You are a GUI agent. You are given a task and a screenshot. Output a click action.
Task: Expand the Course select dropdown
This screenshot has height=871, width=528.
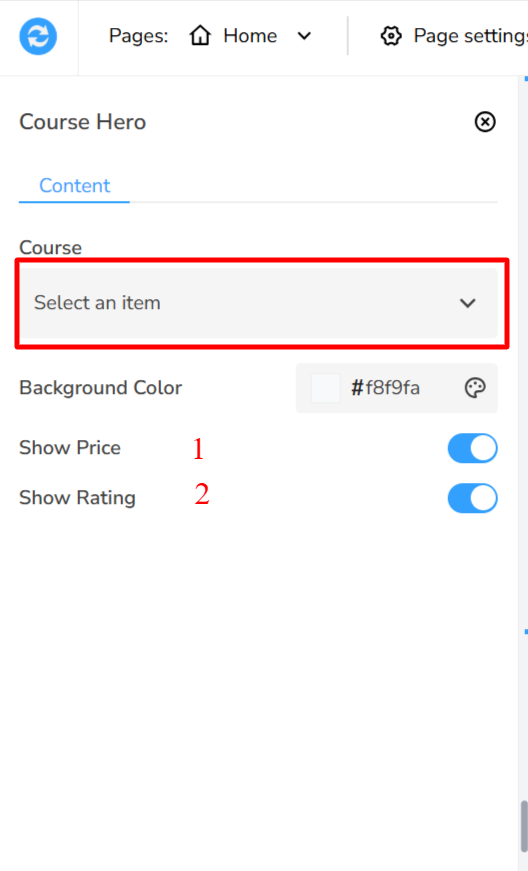[259, 303]
